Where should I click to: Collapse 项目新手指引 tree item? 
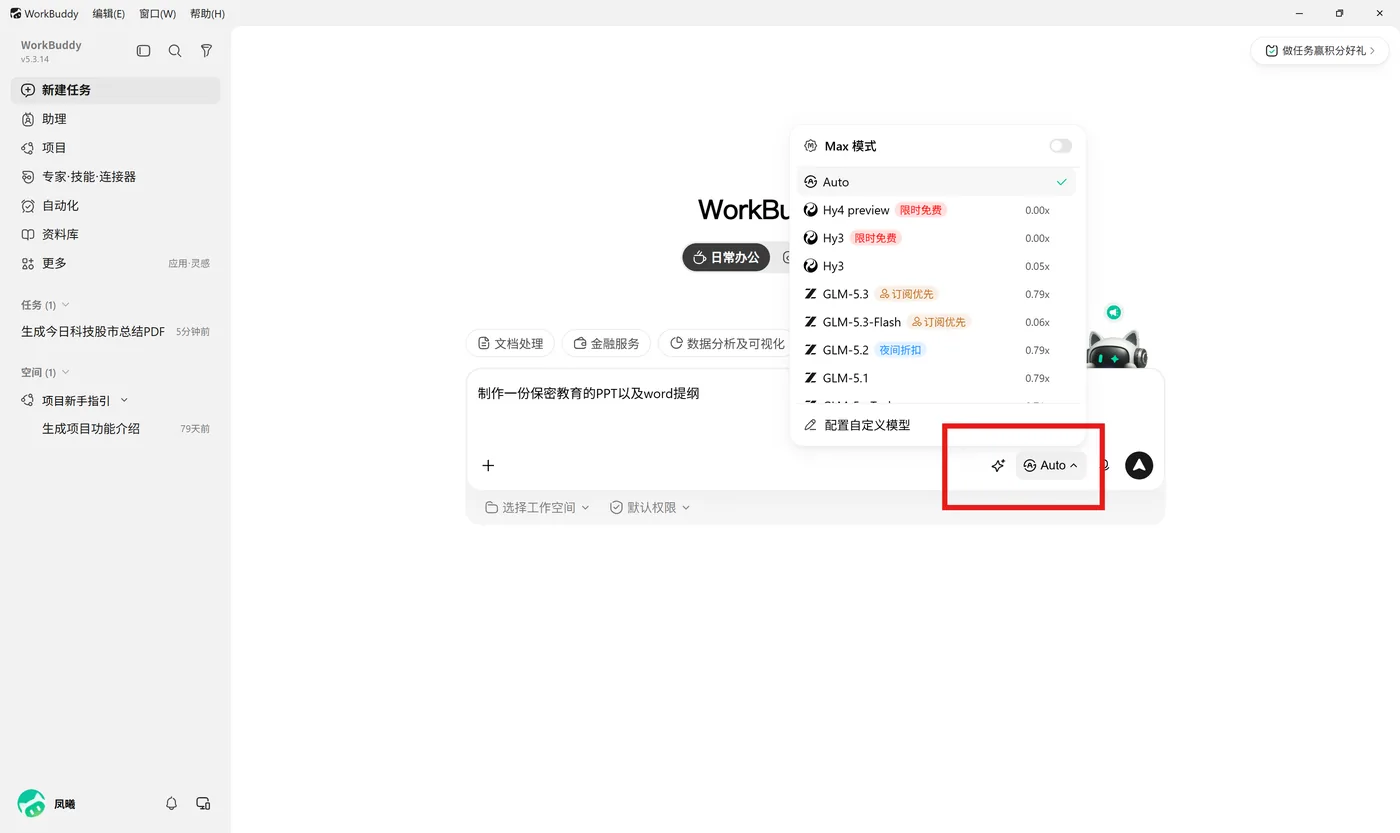[124, 400]
